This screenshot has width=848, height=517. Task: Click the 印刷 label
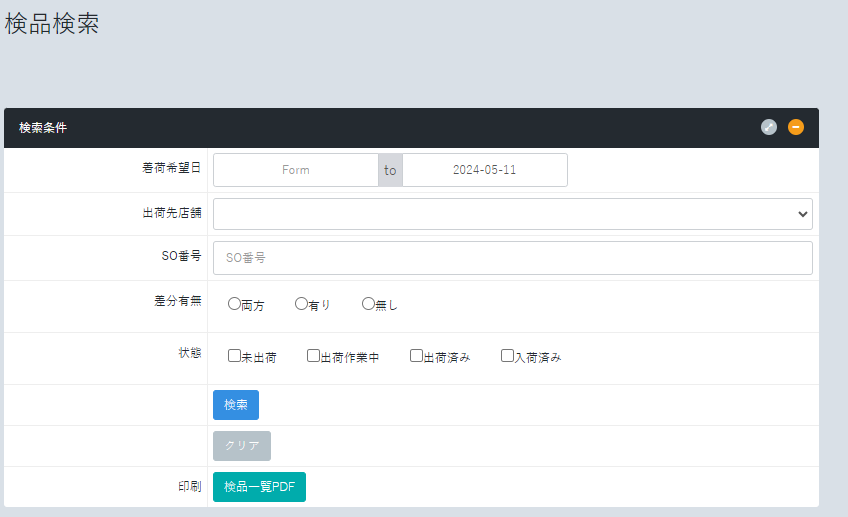[190, 487]
